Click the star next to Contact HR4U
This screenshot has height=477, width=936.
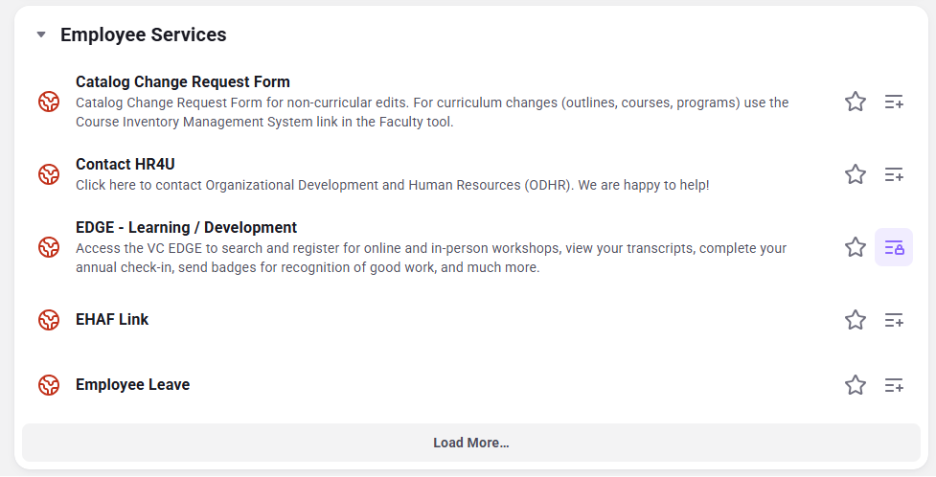click(855, 174)
